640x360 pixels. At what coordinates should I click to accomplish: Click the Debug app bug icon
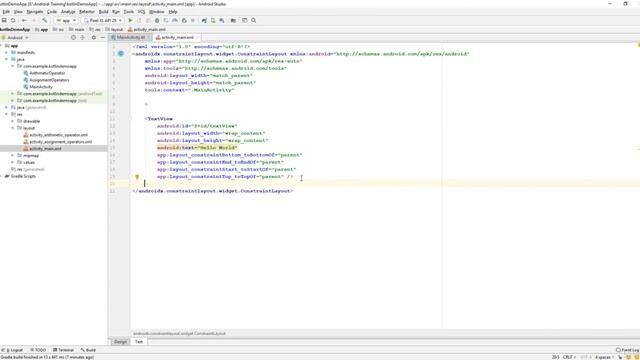click(157, 20)
